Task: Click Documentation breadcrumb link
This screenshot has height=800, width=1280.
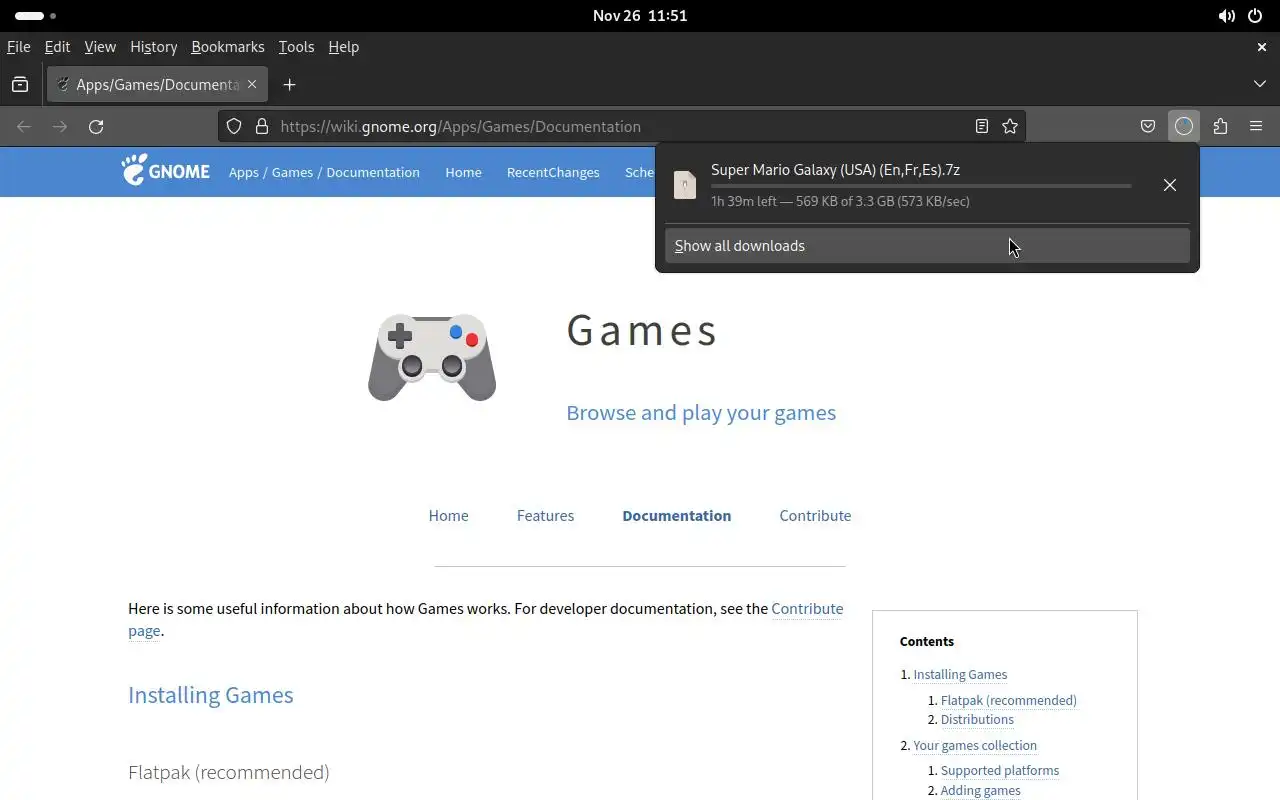Action: [x=373, y=173]
